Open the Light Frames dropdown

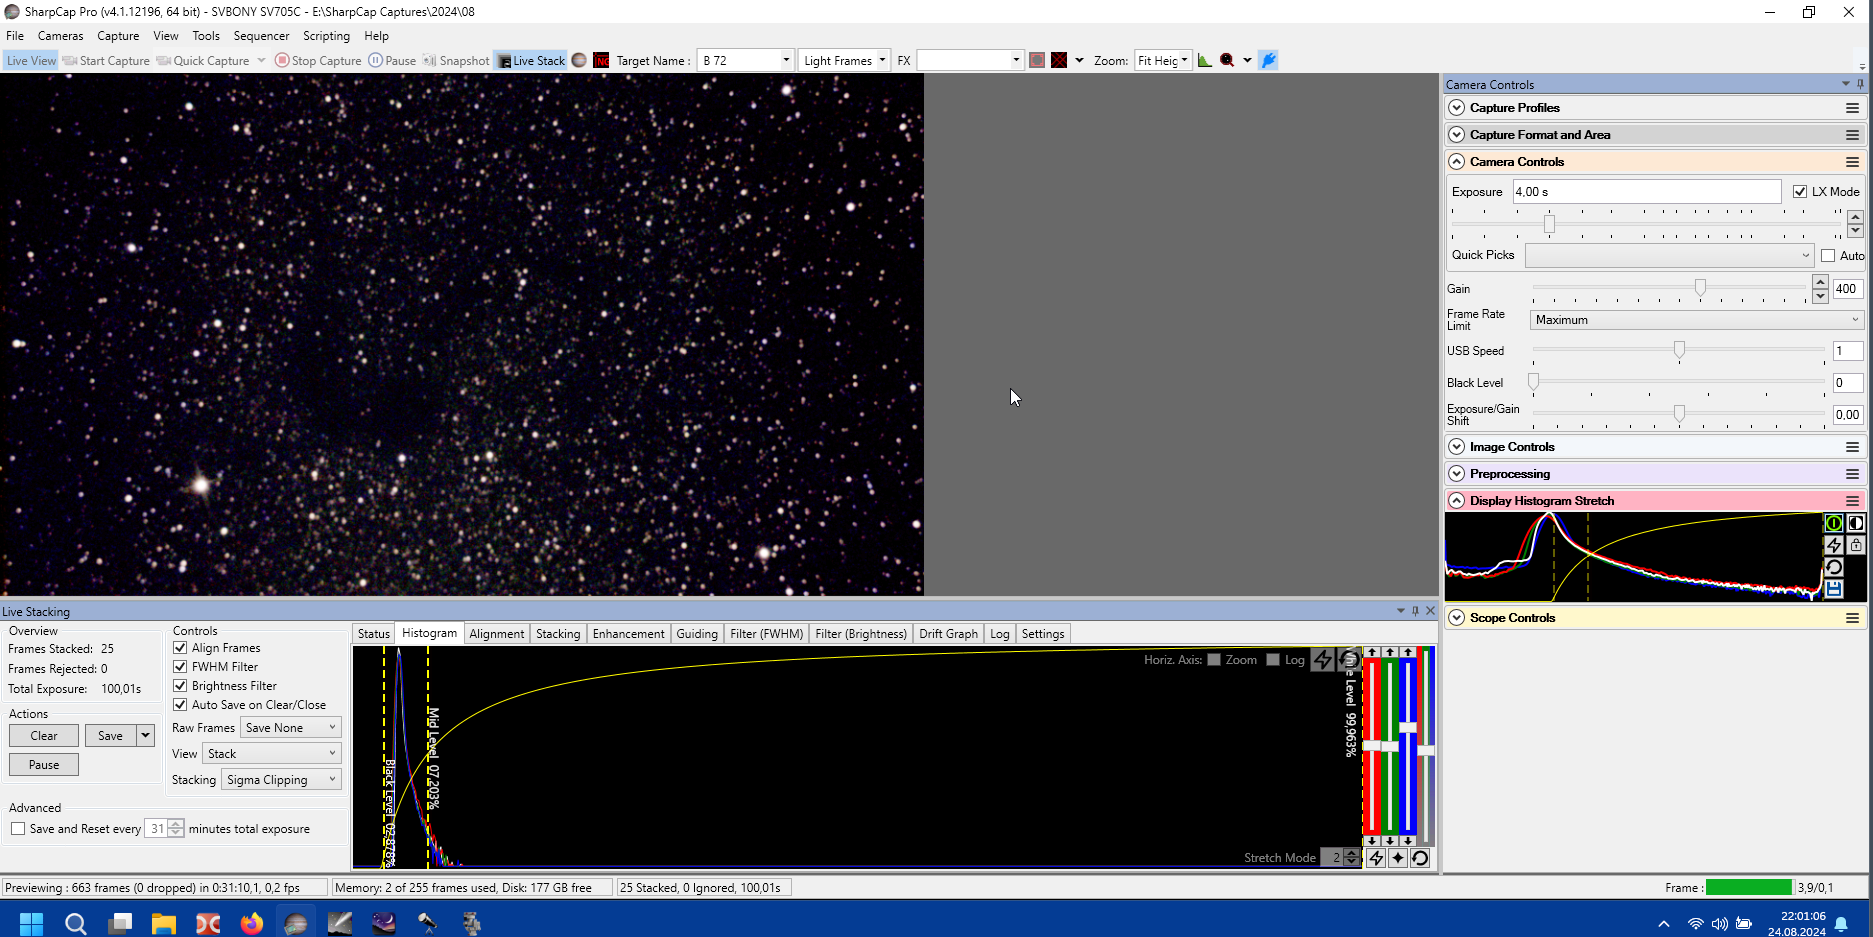(x=844, y=60)
